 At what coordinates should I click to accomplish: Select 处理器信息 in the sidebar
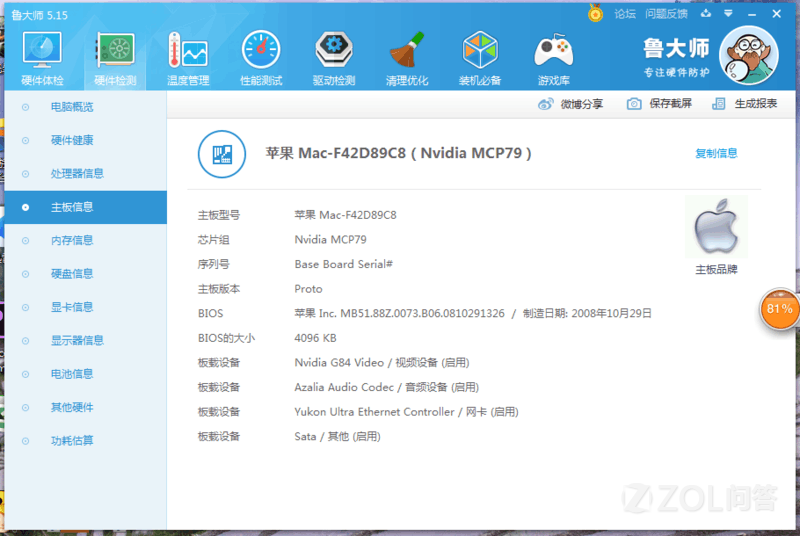[x=77, y=173]
